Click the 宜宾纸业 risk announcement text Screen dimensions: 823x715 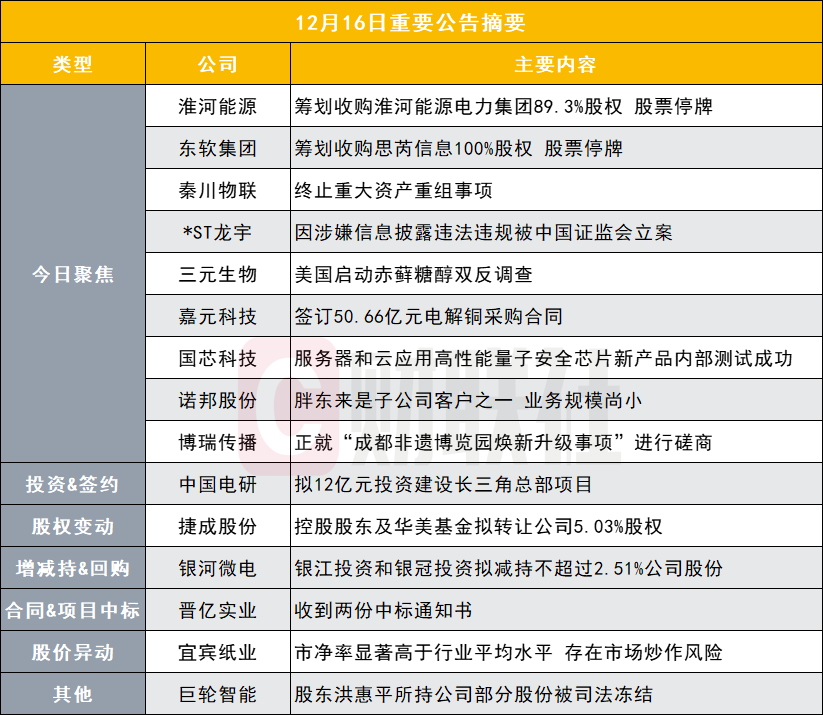point(508,653)
